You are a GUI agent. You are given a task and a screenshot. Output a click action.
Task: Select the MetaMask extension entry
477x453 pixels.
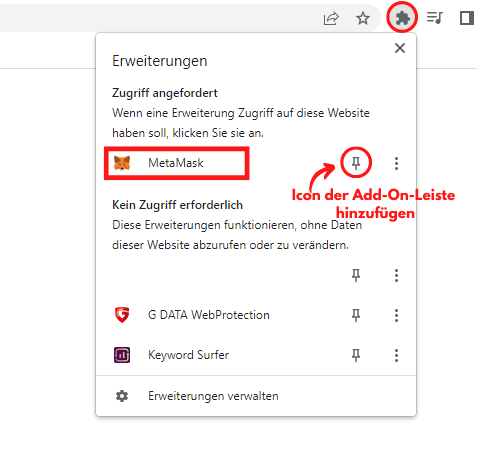[177, 163]
